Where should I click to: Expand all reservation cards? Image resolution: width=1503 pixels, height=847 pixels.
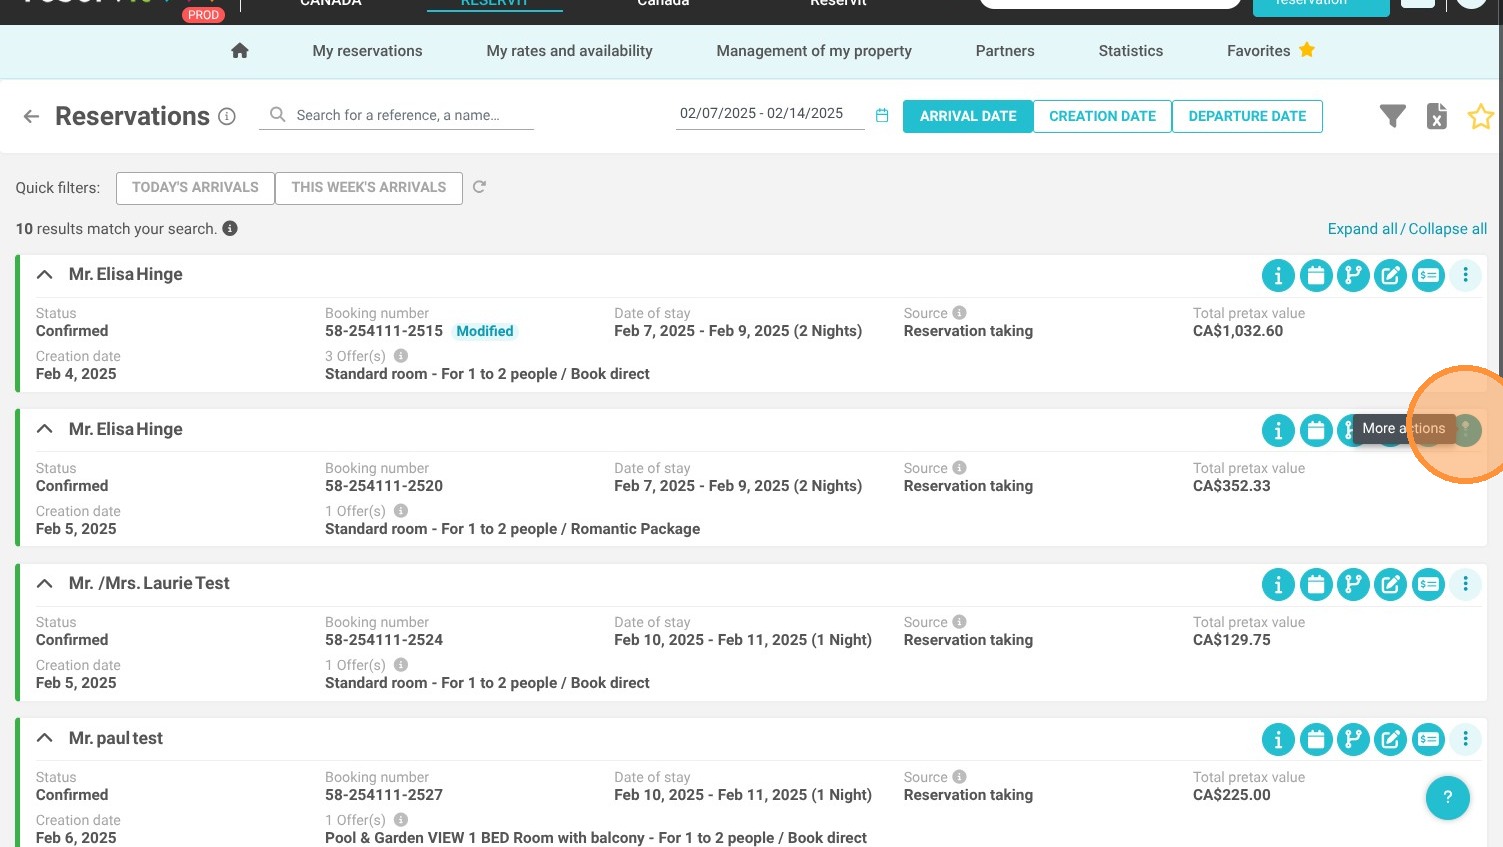point(1362,229)
